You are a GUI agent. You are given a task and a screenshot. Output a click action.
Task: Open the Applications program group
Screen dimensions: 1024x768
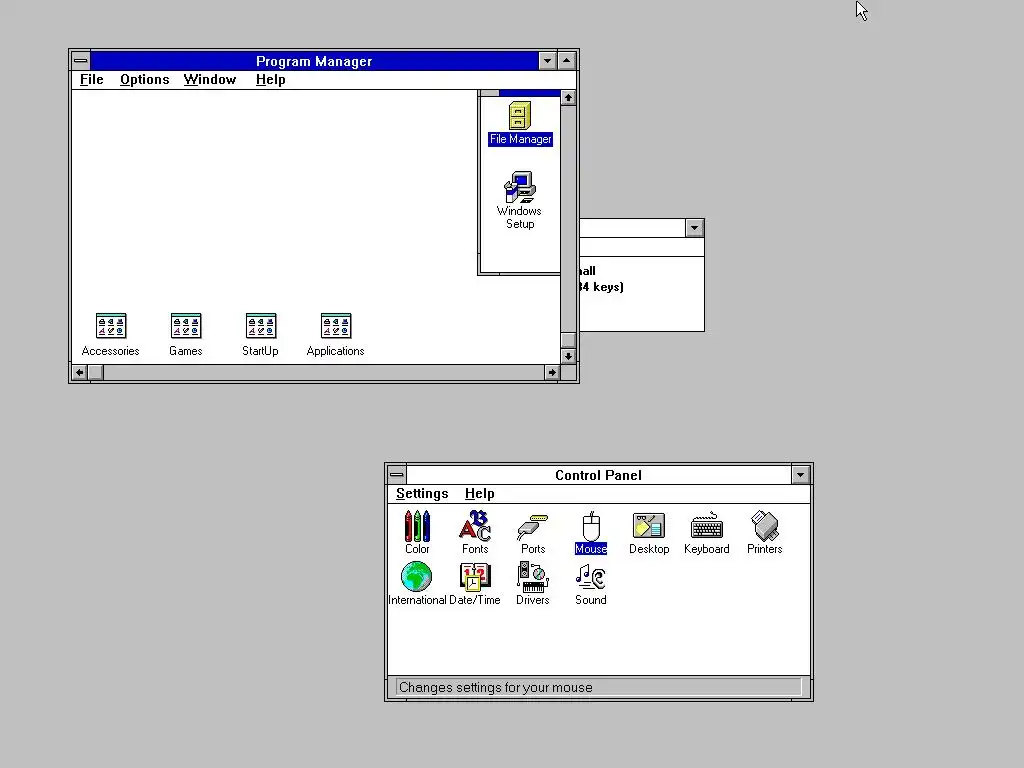[336, 334]
